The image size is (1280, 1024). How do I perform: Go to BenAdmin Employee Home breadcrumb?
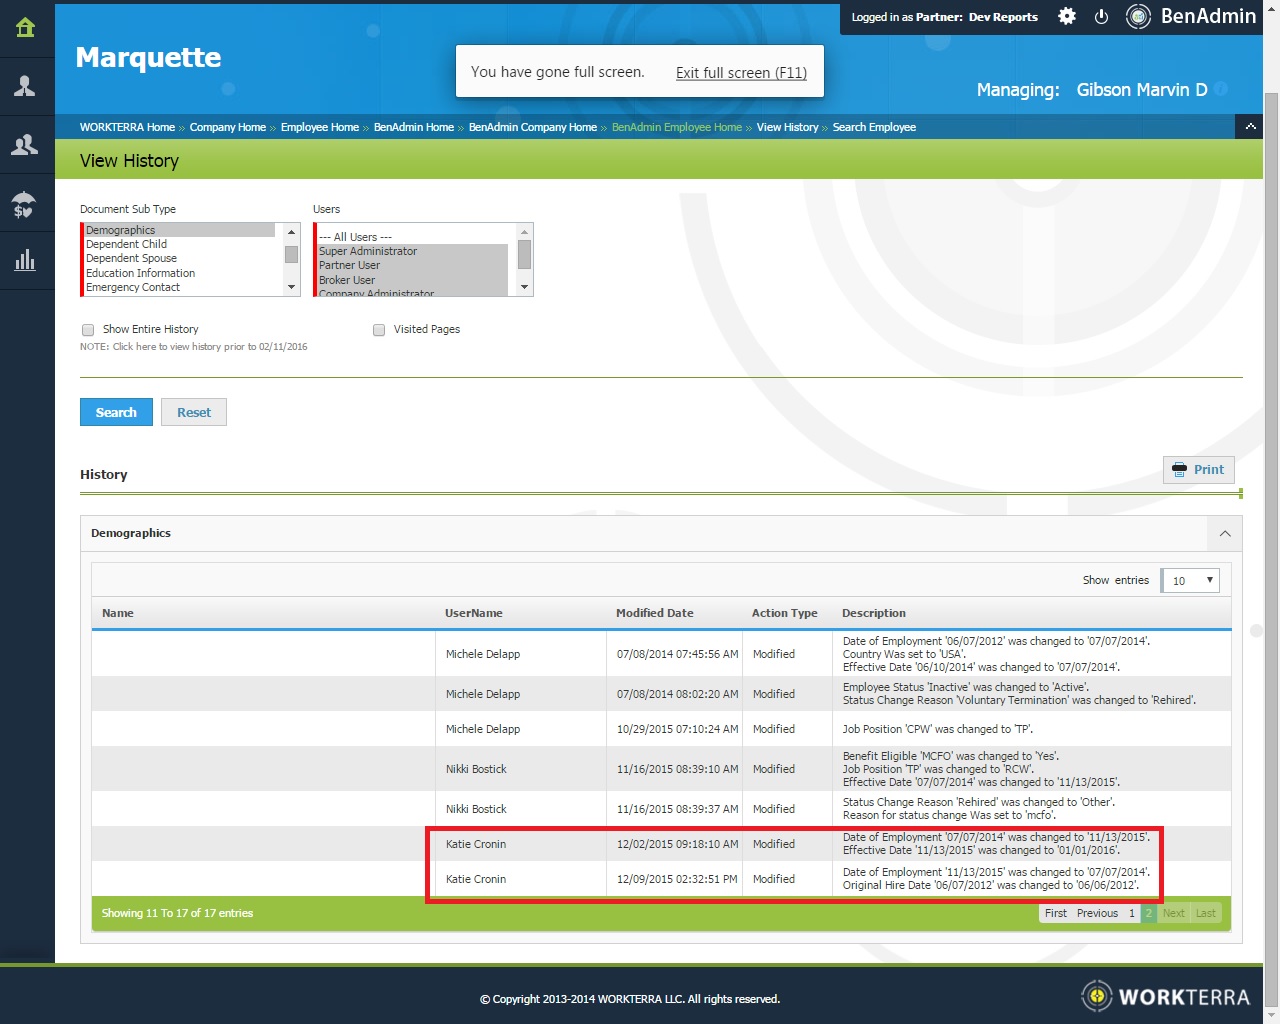(677, 127)
